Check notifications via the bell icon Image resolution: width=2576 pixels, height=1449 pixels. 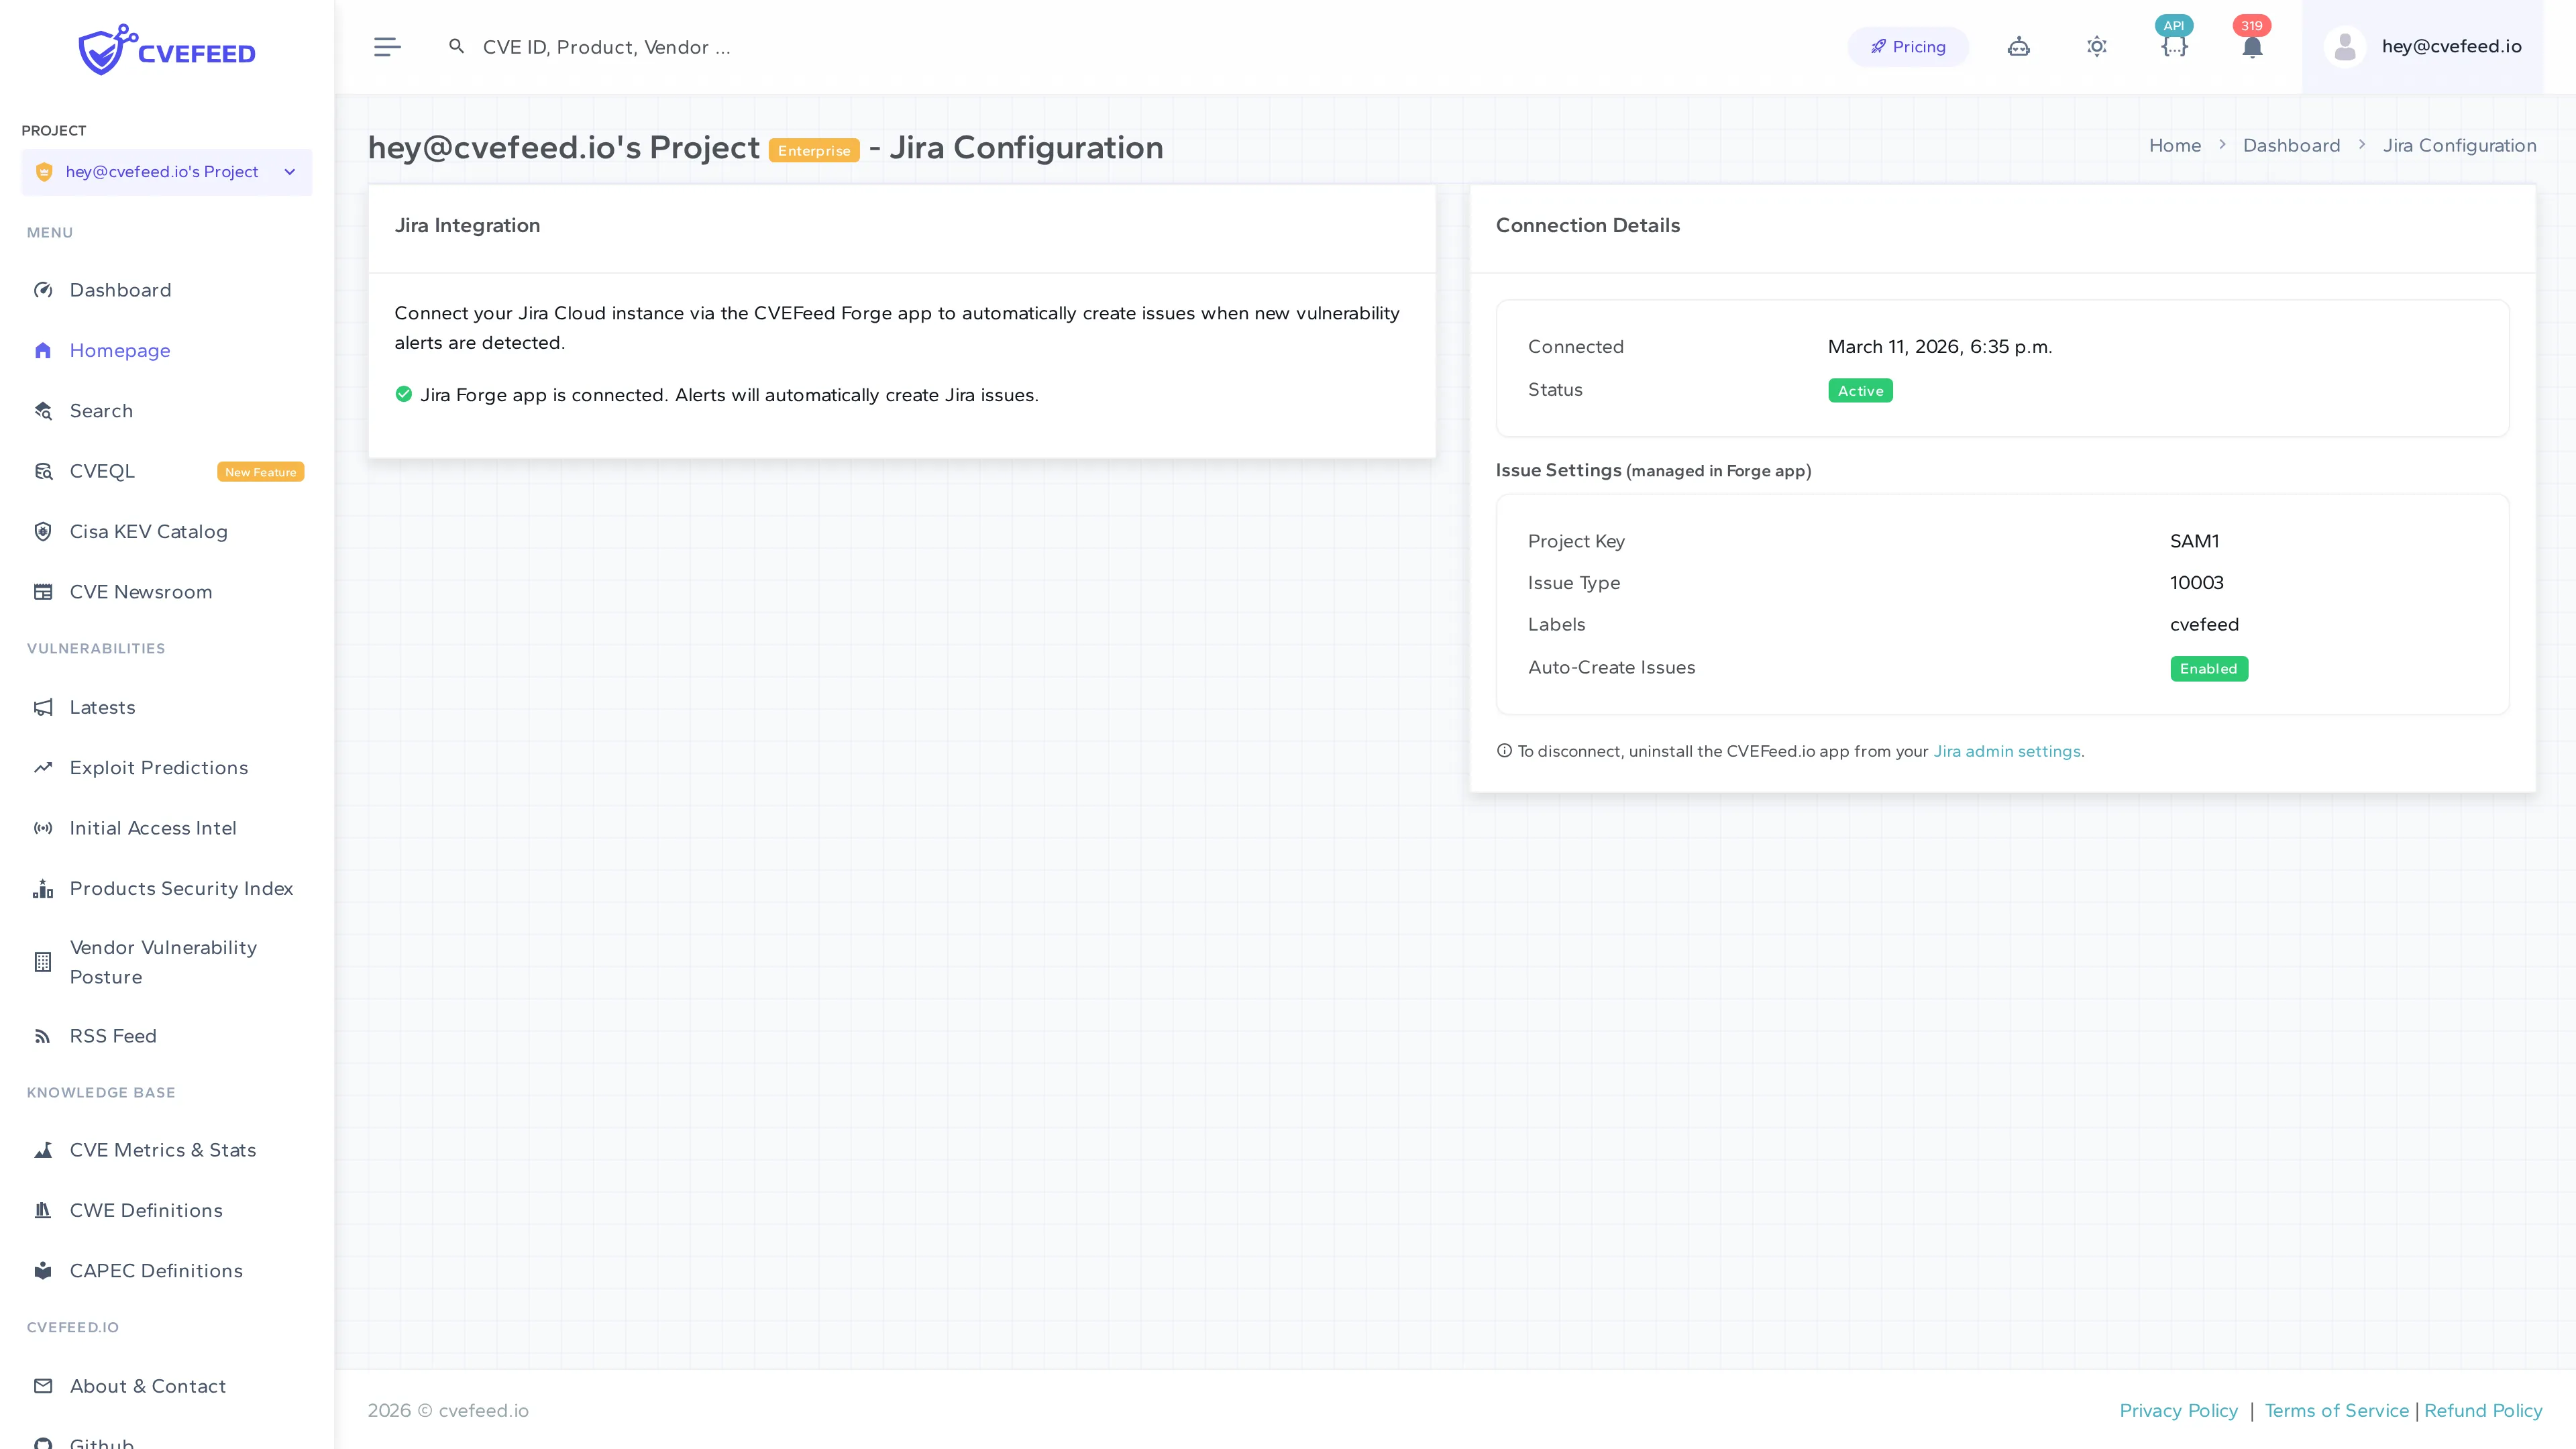tap(2252, 46)
